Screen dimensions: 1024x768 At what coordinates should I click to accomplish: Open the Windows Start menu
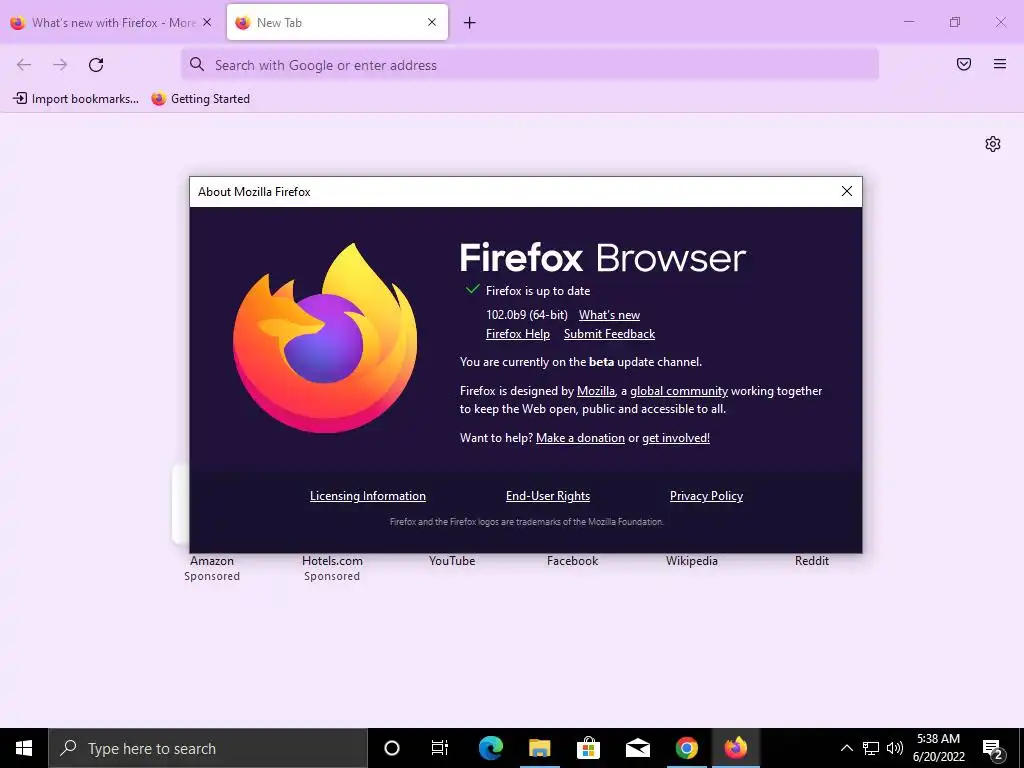pyautogui.click(x=24, y=748)
